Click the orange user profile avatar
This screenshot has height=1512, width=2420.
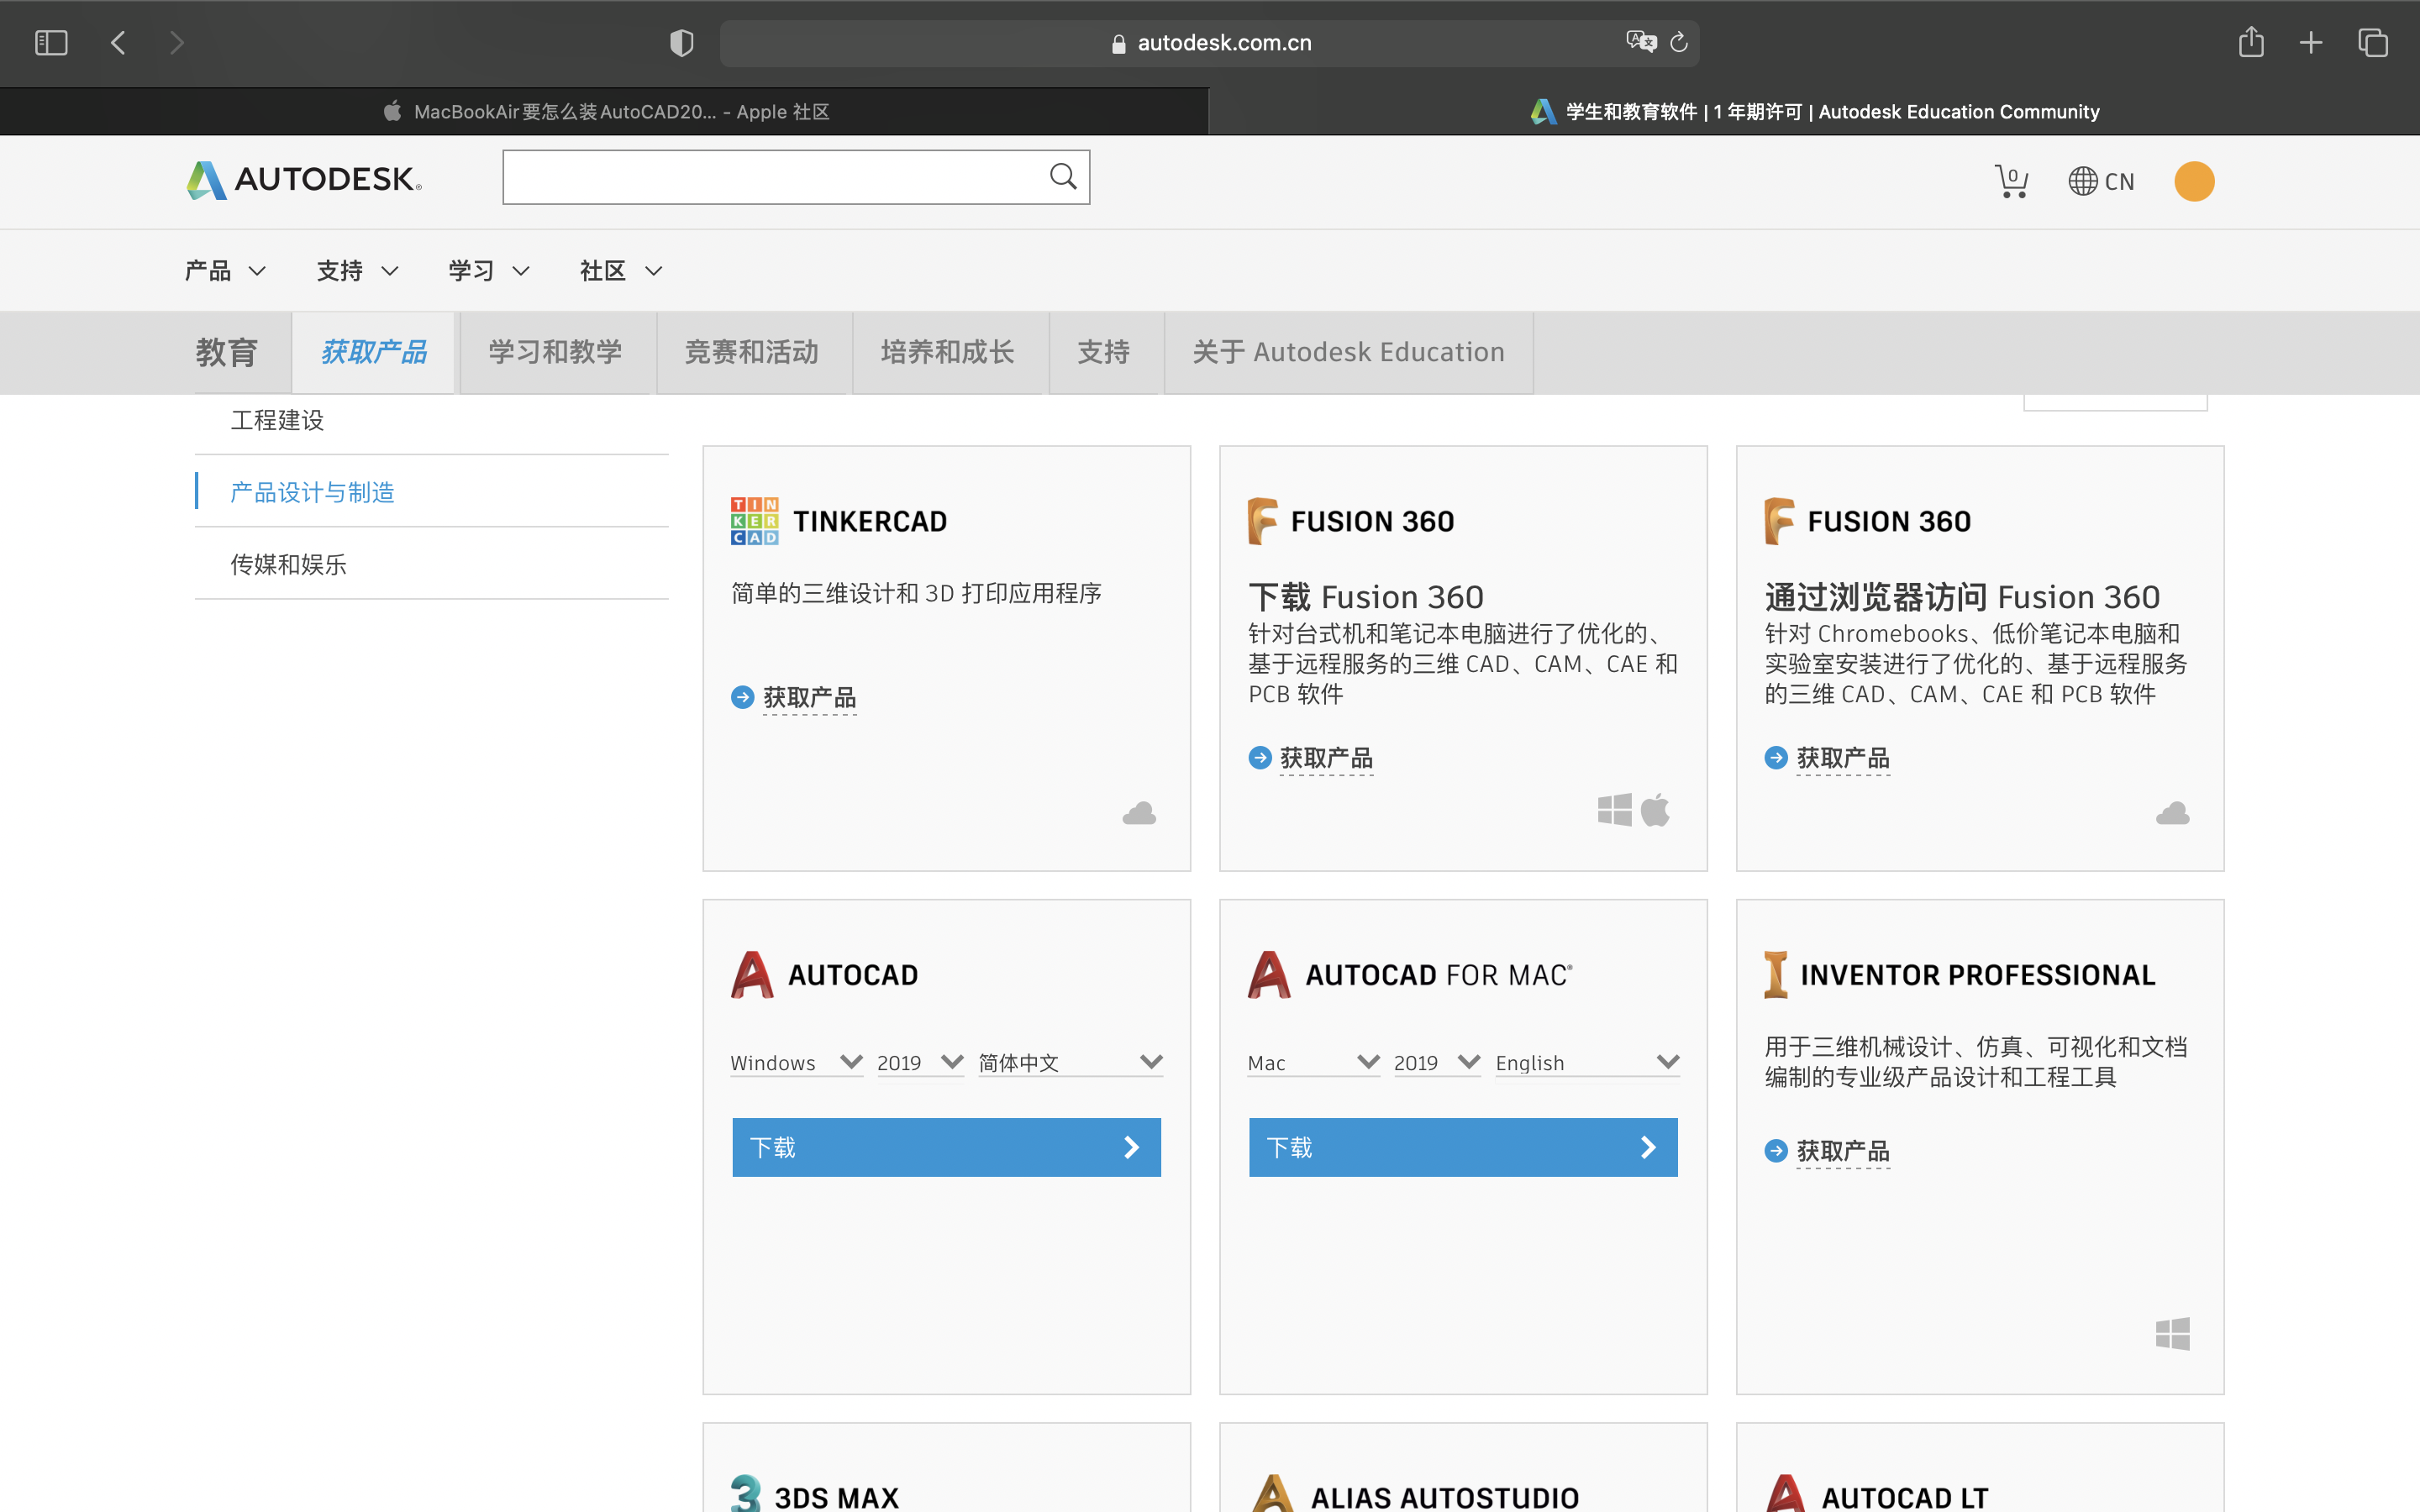(x=2194, y=181)
